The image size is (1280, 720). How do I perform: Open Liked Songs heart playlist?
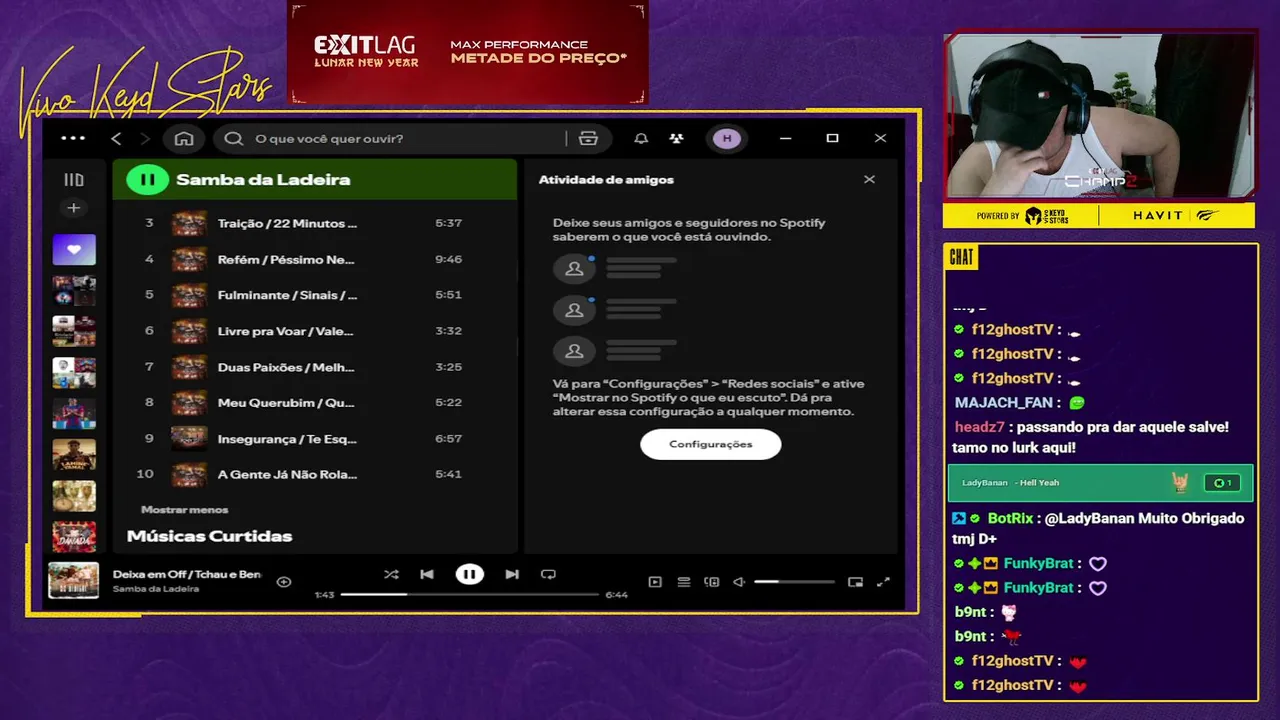pos(74,249)
